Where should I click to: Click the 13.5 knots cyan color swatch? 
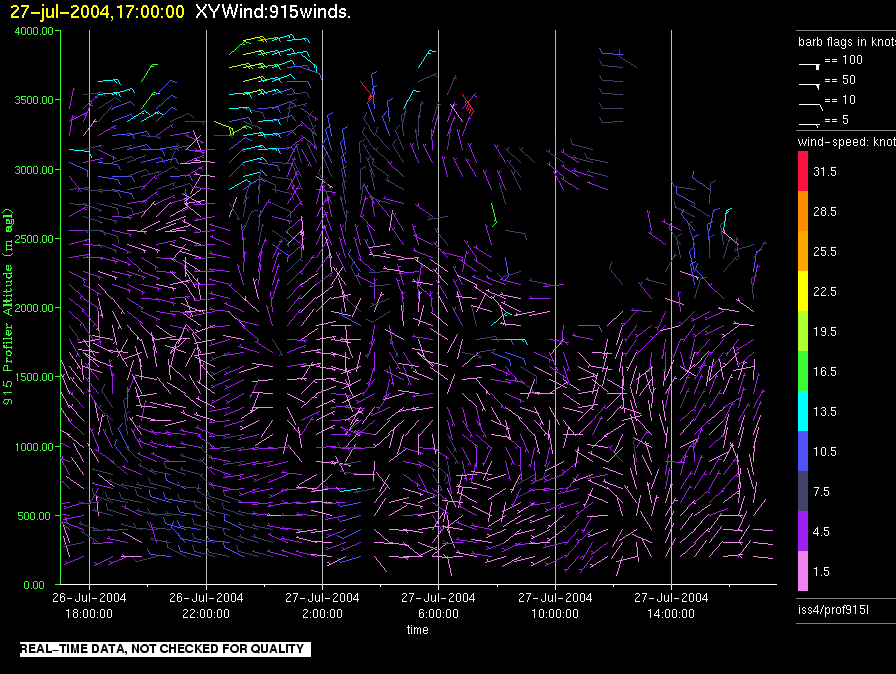tap(803, 411)
